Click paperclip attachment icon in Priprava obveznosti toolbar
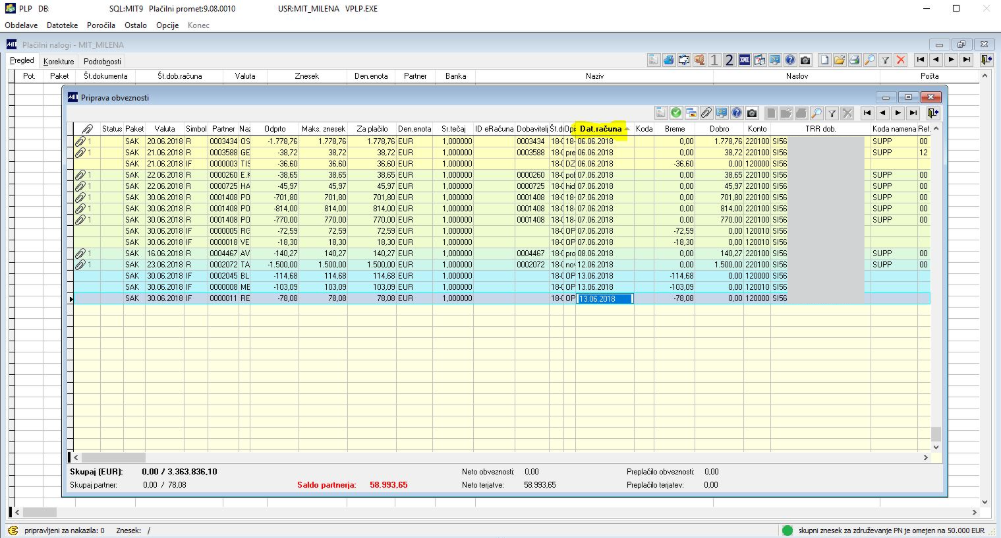1001x538 pixels. pyautogui.click(x=706, y=113)
